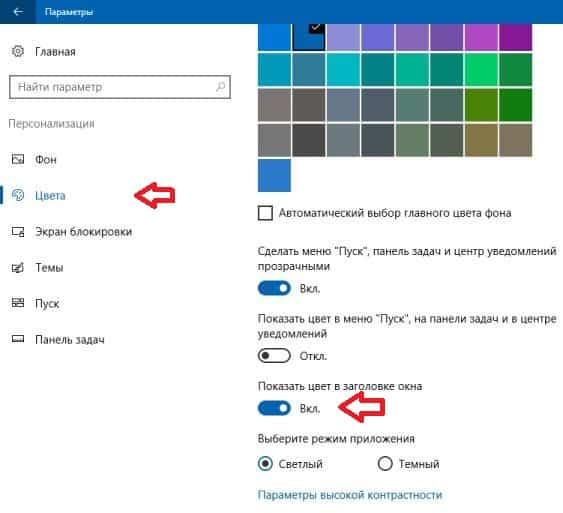Tick Автоматический выбор главного цвета фона checkbox

click(x=265, y=213)
